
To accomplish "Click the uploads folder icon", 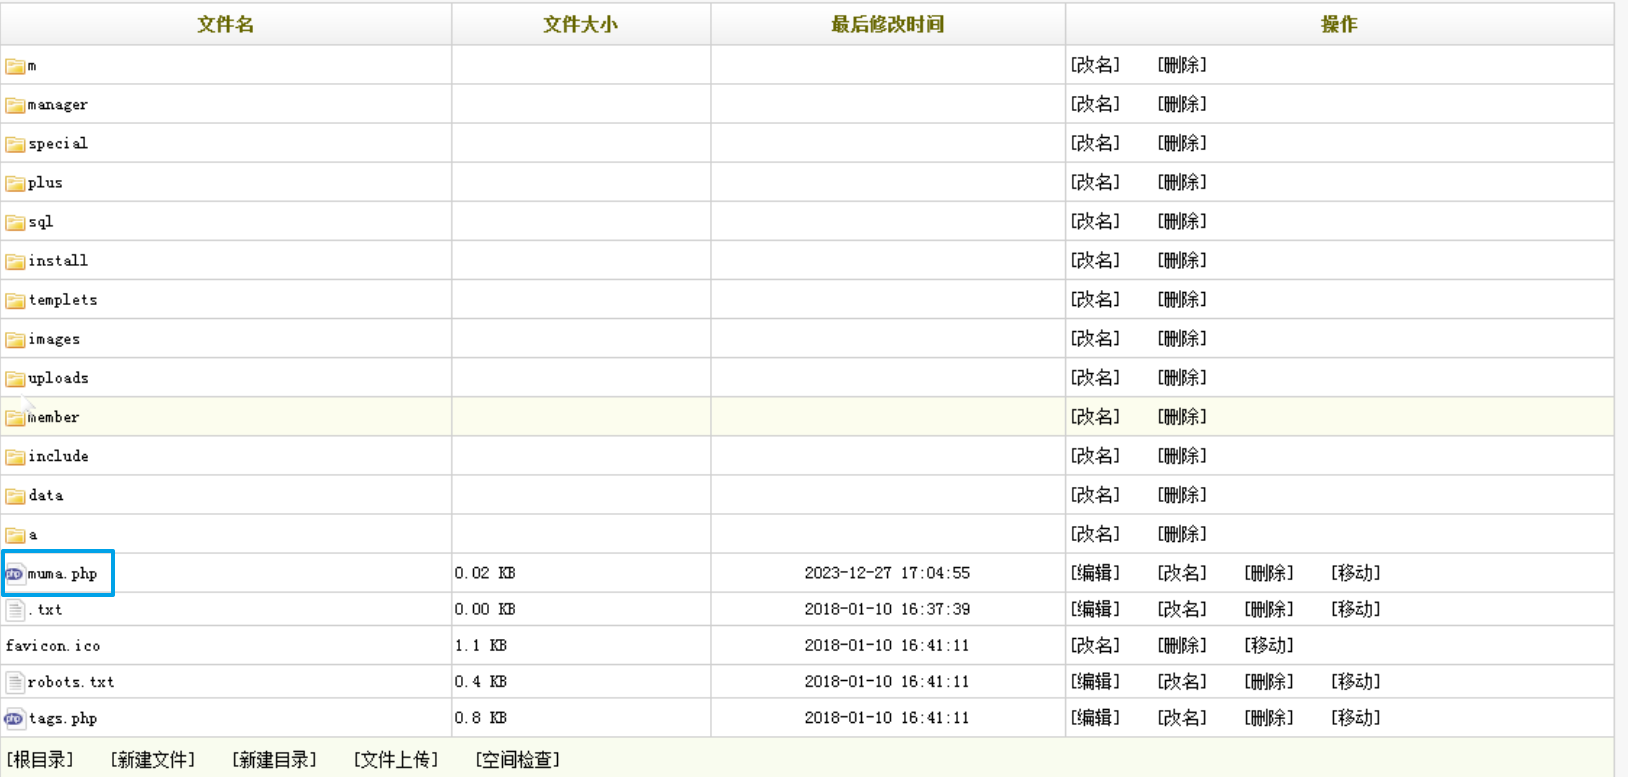I will [x=15, y=378].
